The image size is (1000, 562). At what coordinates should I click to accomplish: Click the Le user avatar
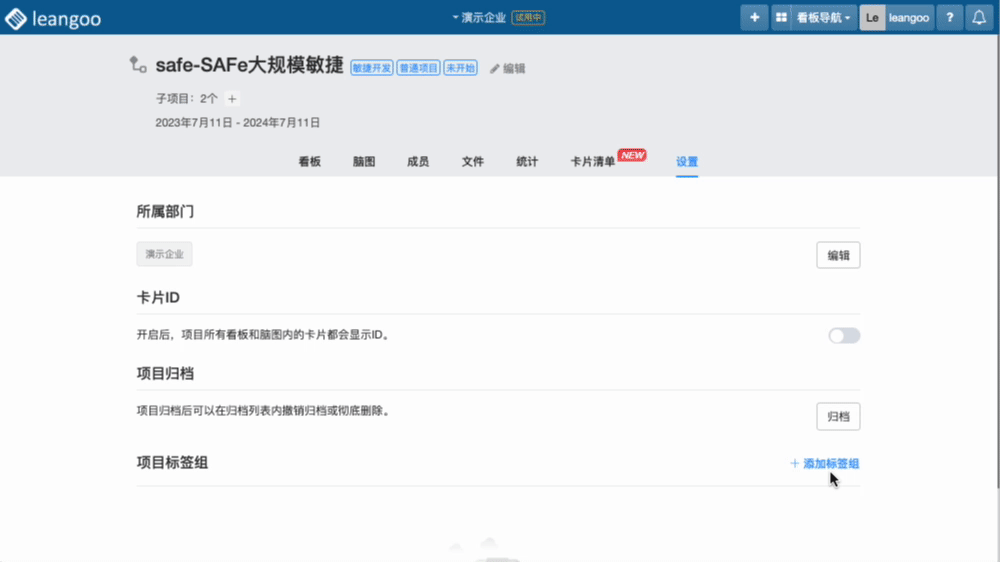pos(872,18)
